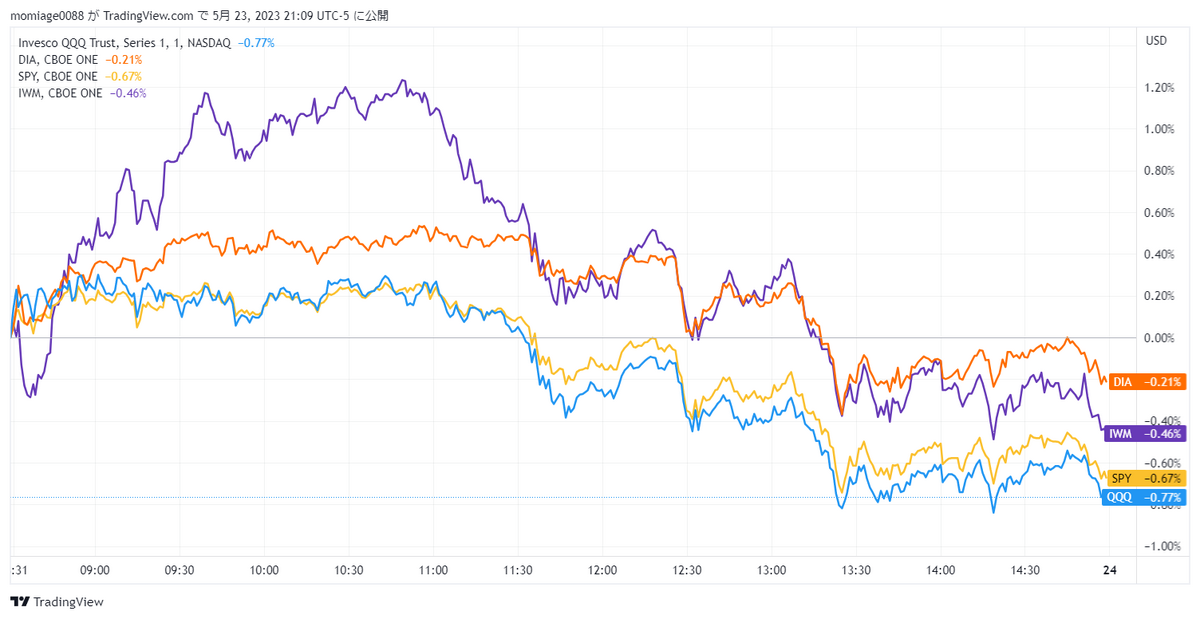Click the blue QQQ −0.77% price tag
The image size is (1200, 619).
pos(1143,497)
